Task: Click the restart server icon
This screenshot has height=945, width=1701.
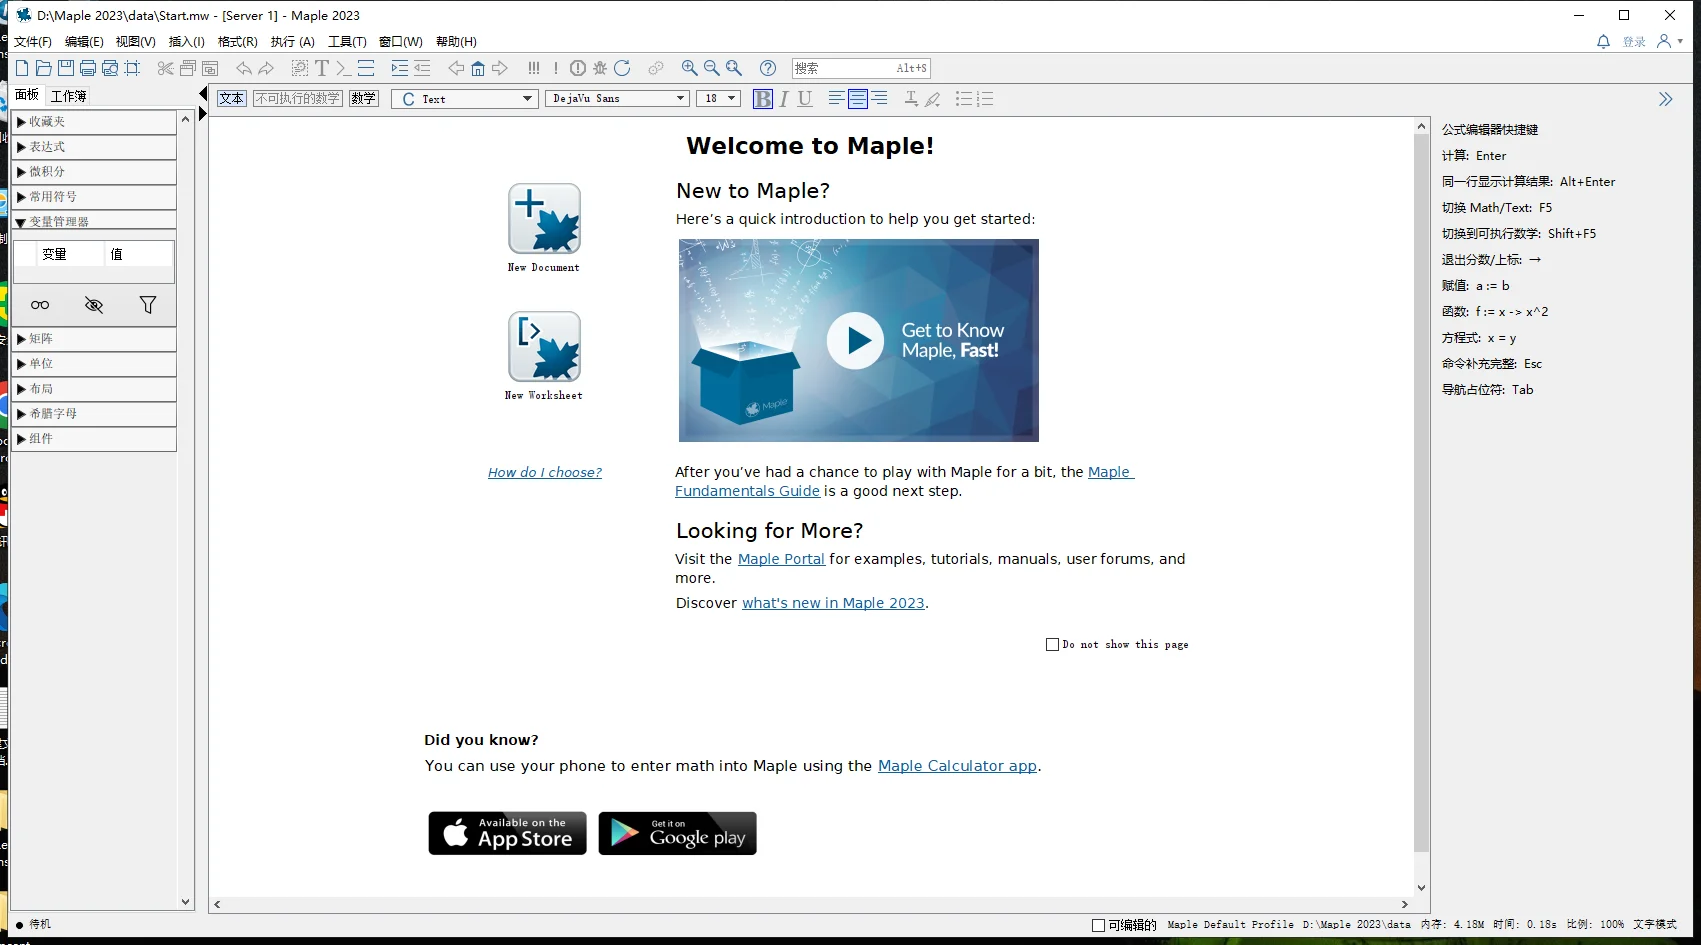Action: (622, 68)
